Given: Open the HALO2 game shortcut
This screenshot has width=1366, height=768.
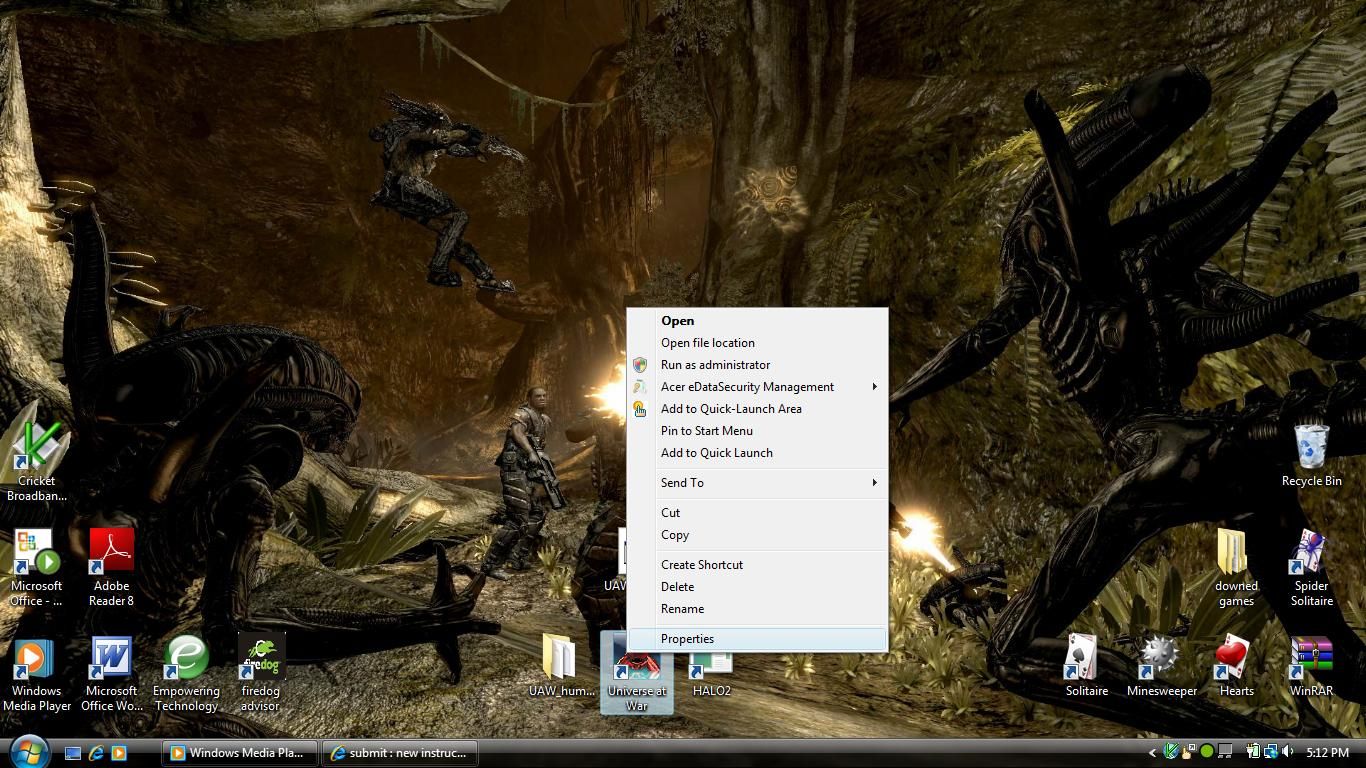Looking at the screenshot, I should (x=711, y=663).
